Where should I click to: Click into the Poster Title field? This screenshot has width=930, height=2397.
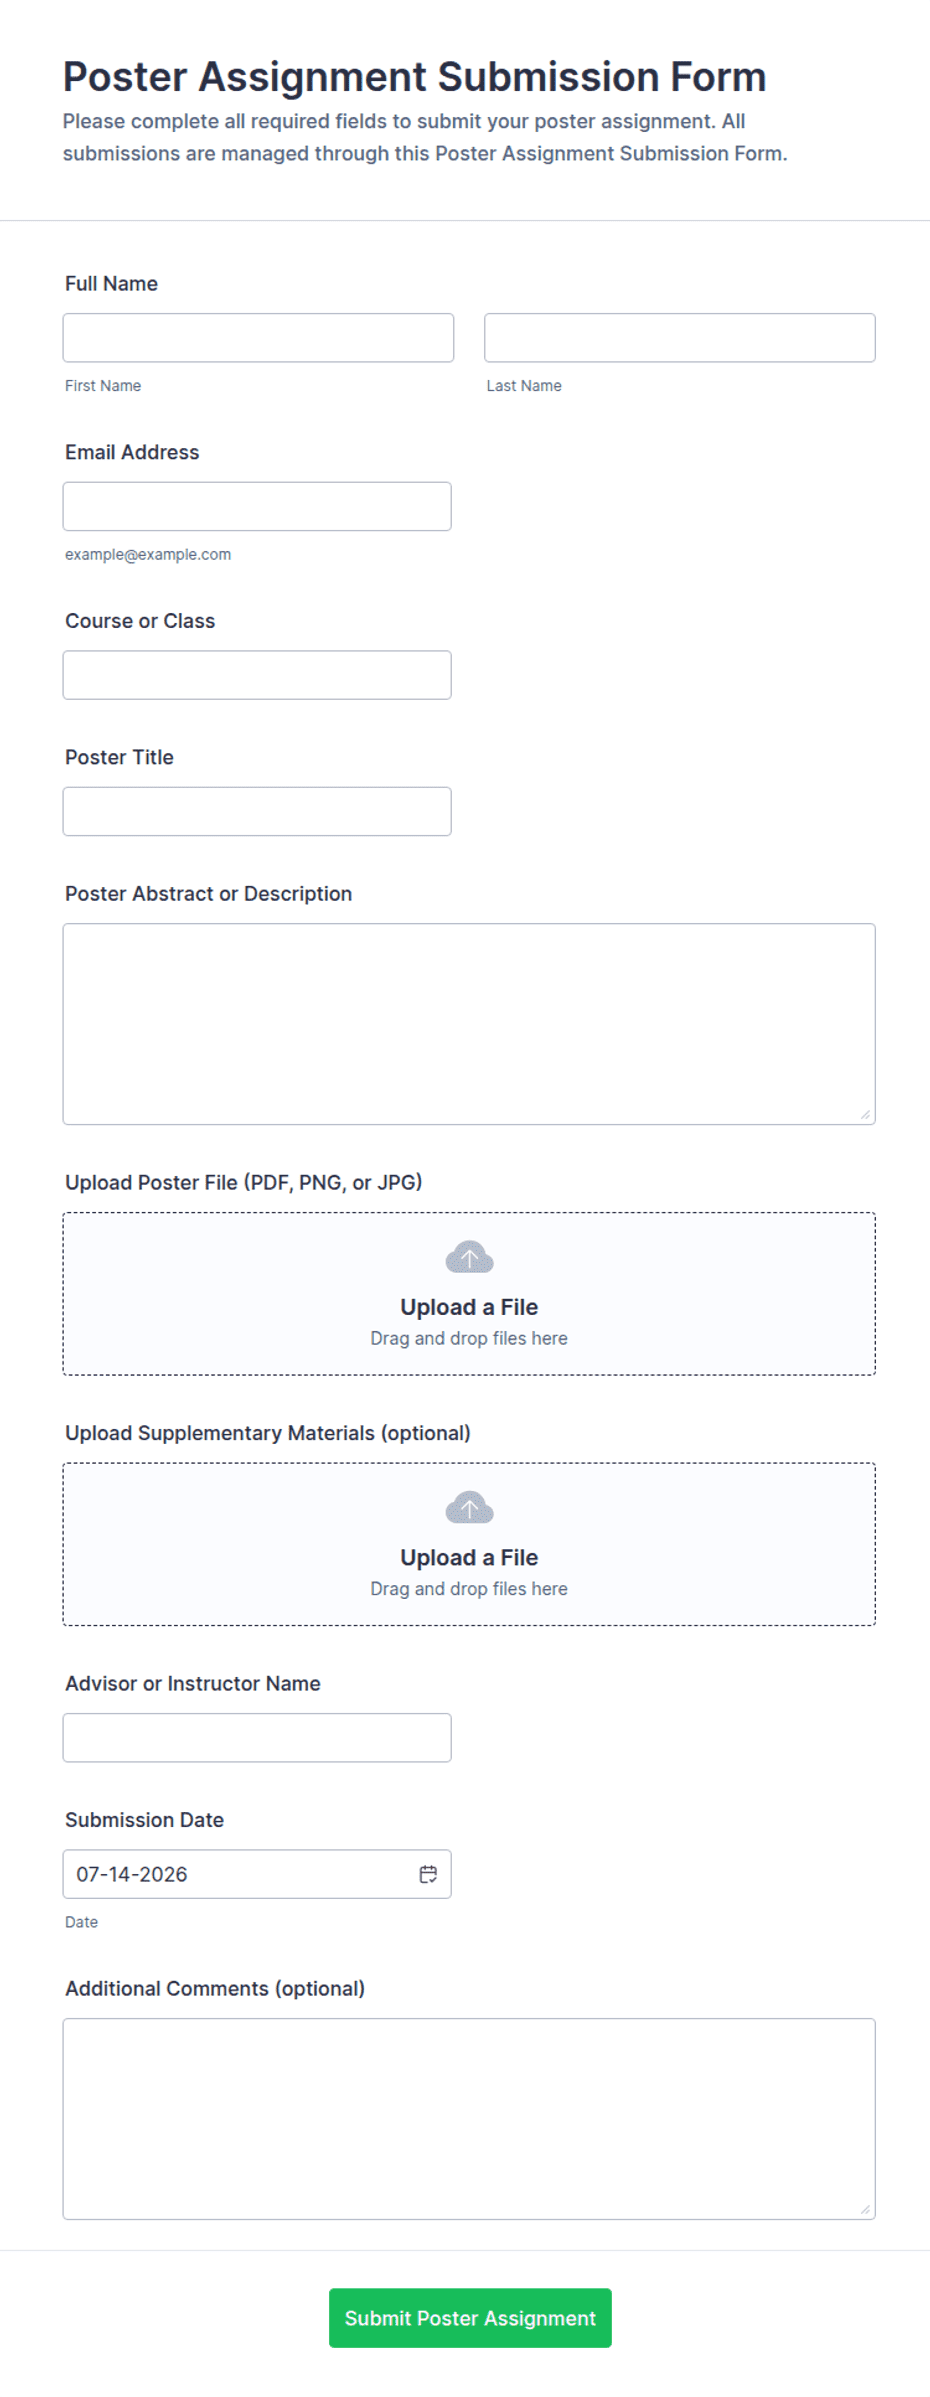click(x=257, y=811)
